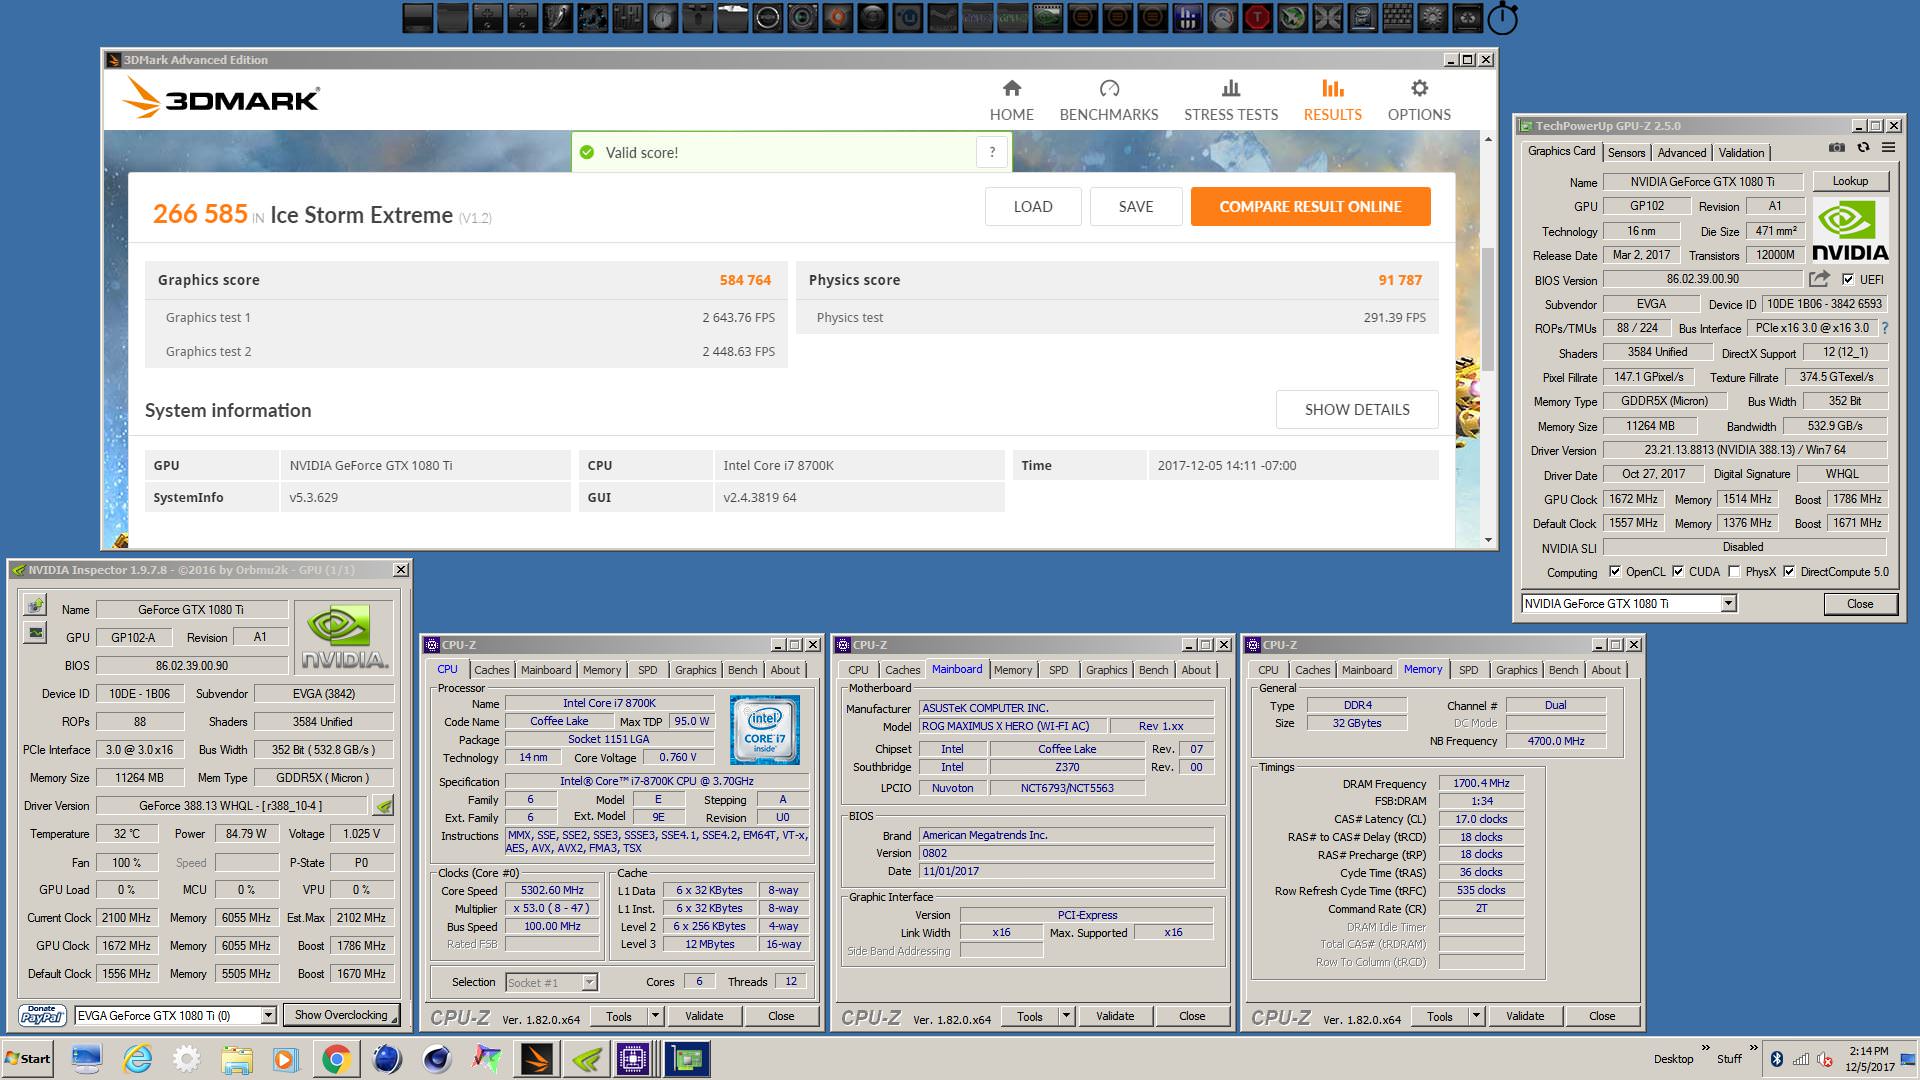Click SHOW DETAILS for System information
This screenshot has height=1080, width=1920.
1357,409
